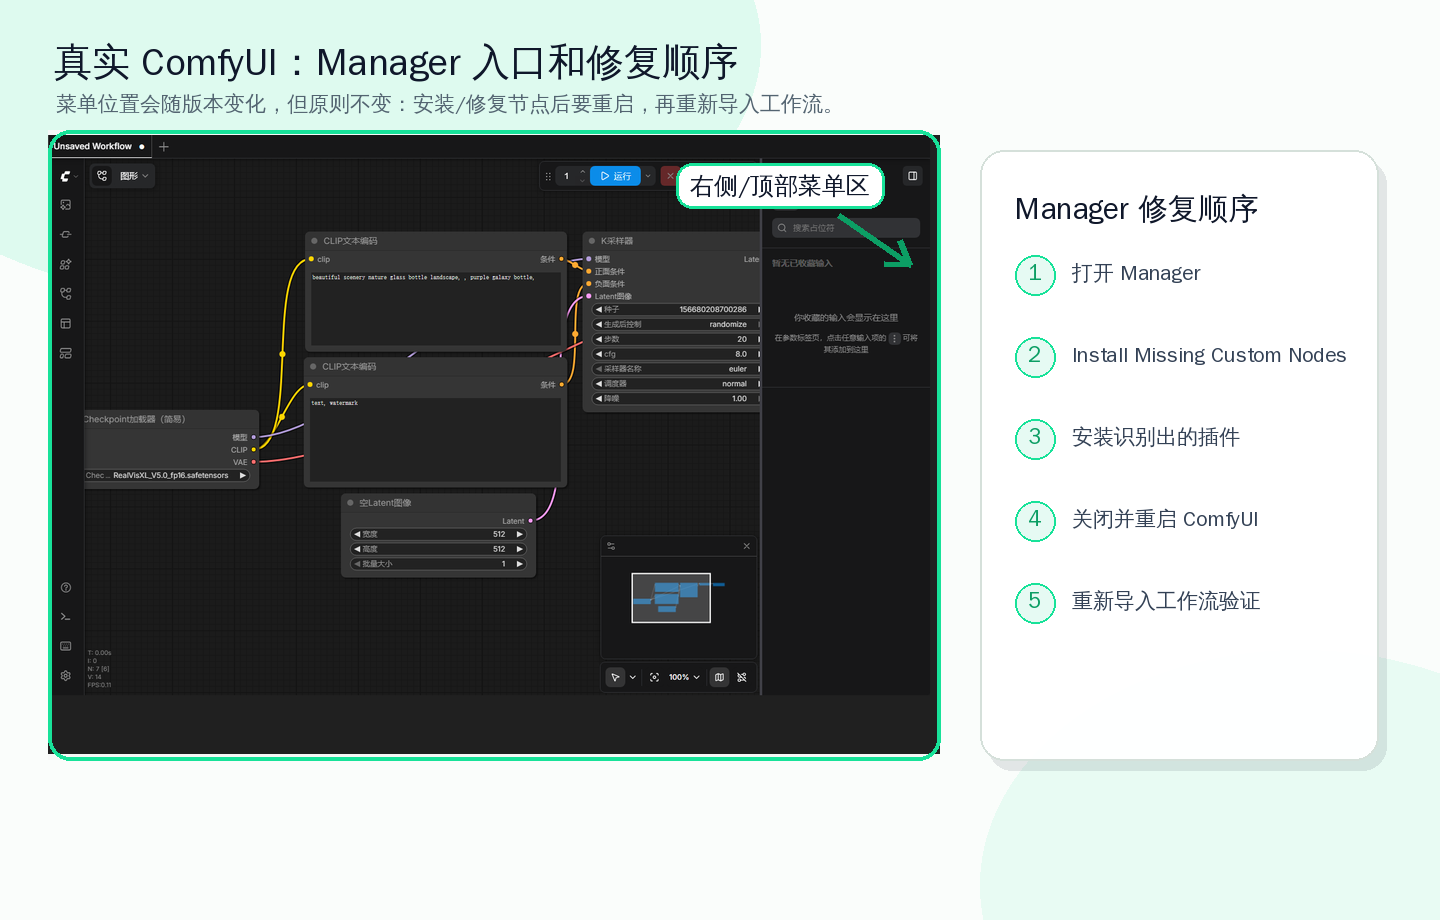Collapse the first CLIP文本编码 node dot
Screen dimensions: 1440x920
[314, 241]
